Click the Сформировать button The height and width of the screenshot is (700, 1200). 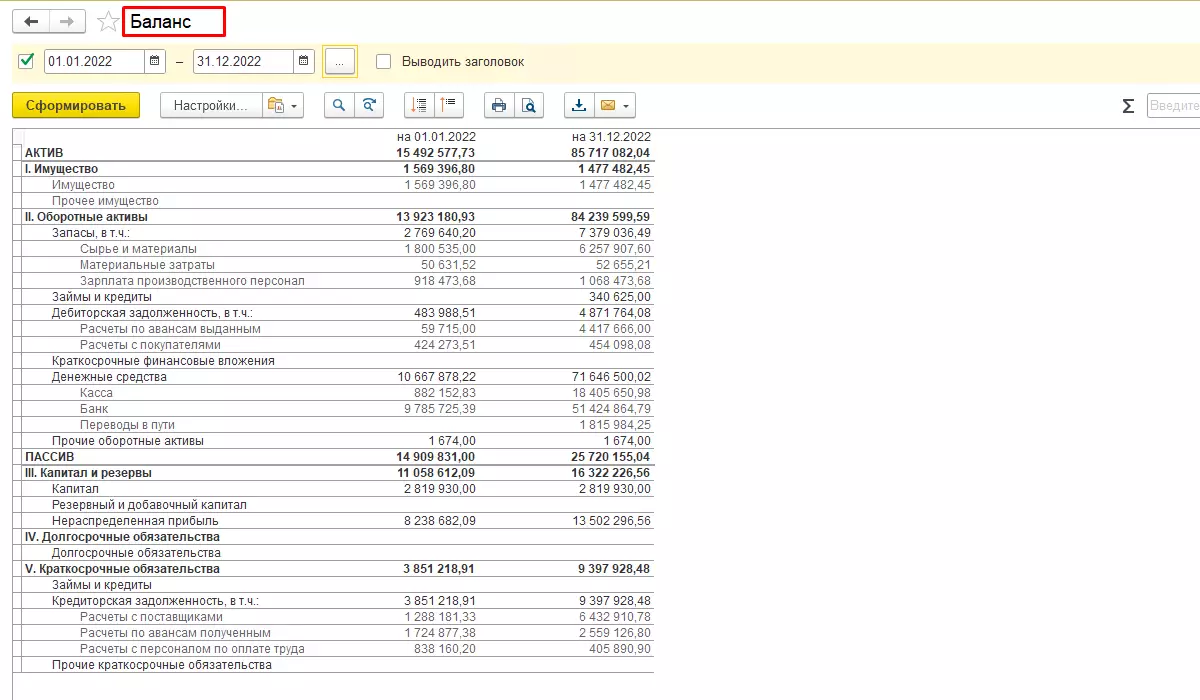[76, 105]
